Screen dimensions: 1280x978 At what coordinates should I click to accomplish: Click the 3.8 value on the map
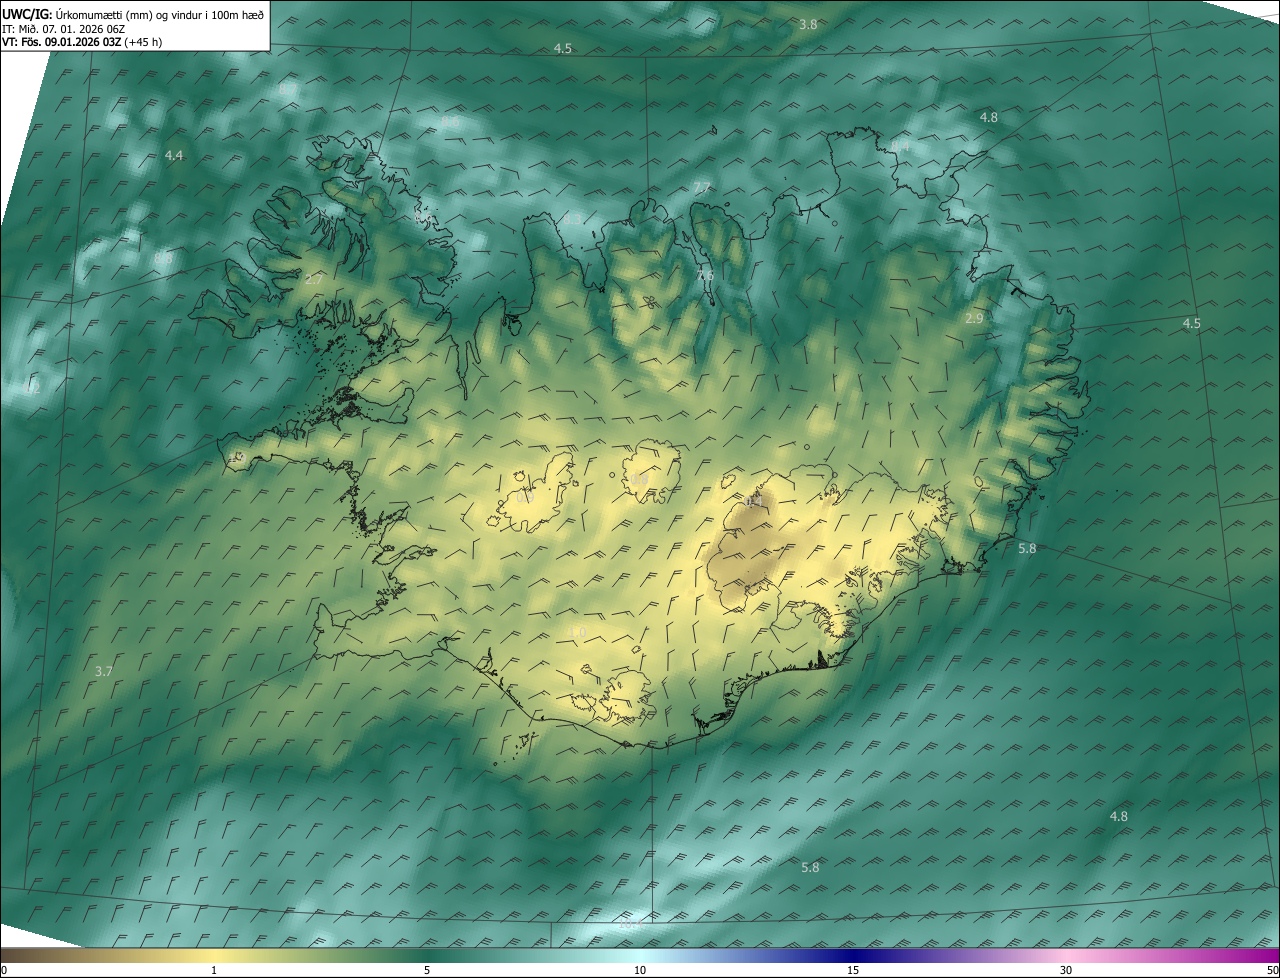click(x=809, y=24)
